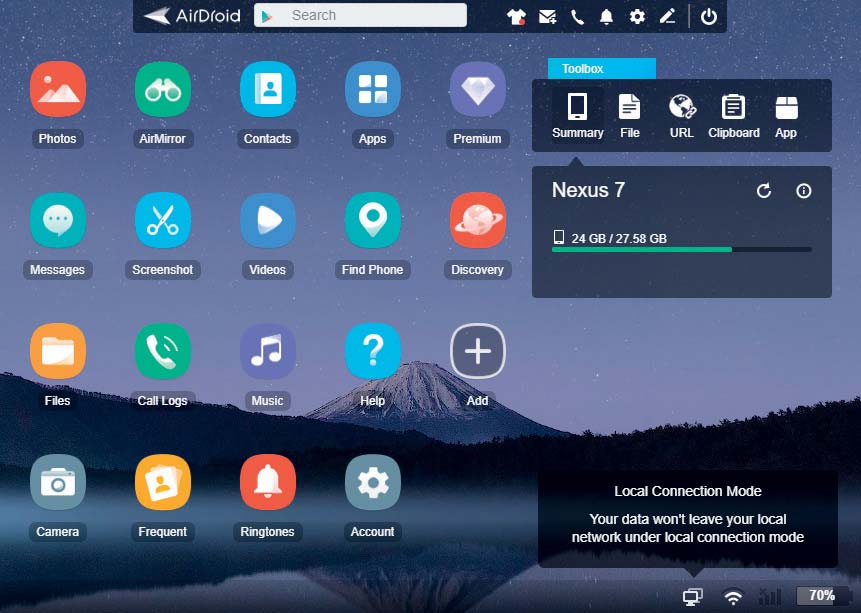Open the Account gear app
The width and height of the screenshot is (861, 613).
pos(372,483)
